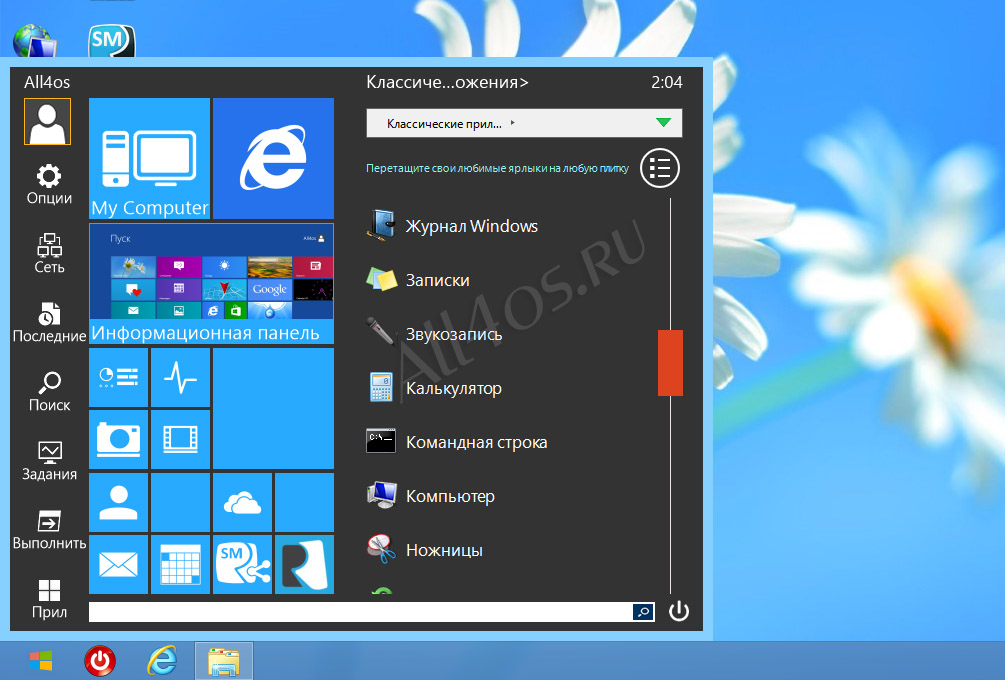Open the film video tile
The width and height of the screenshot is (1005, 680).
pyautogui.click(x=180, y=440)
